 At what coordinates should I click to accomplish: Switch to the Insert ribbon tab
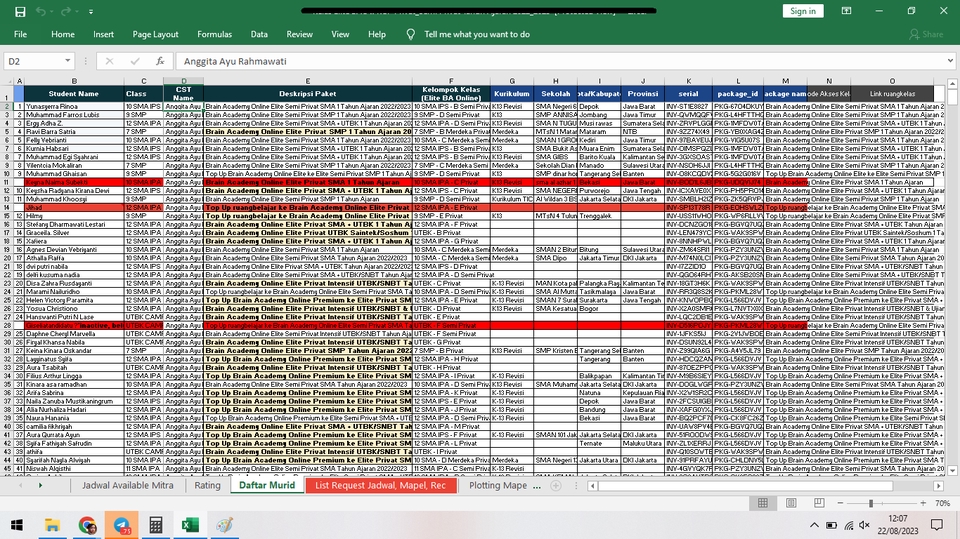(x=103, y=34)
